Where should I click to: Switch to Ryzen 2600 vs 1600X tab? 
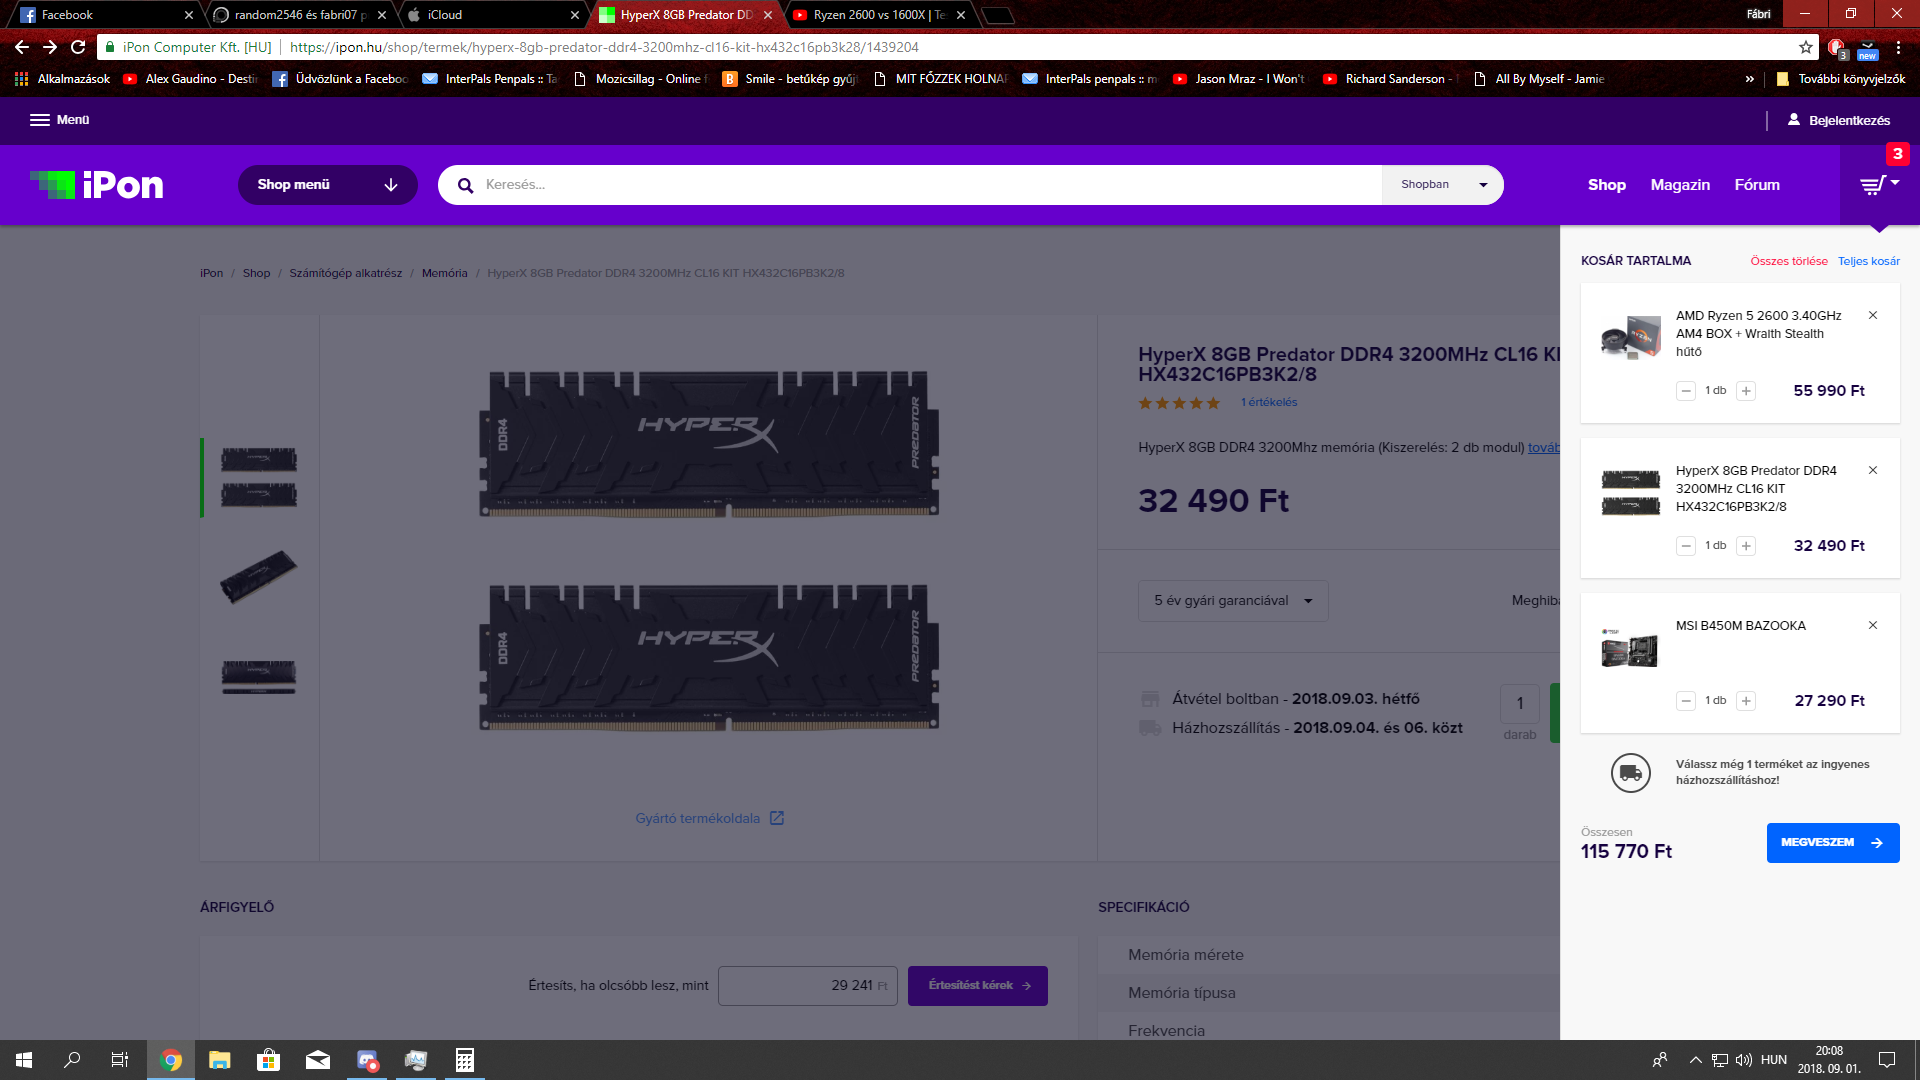tap(878, 15)
